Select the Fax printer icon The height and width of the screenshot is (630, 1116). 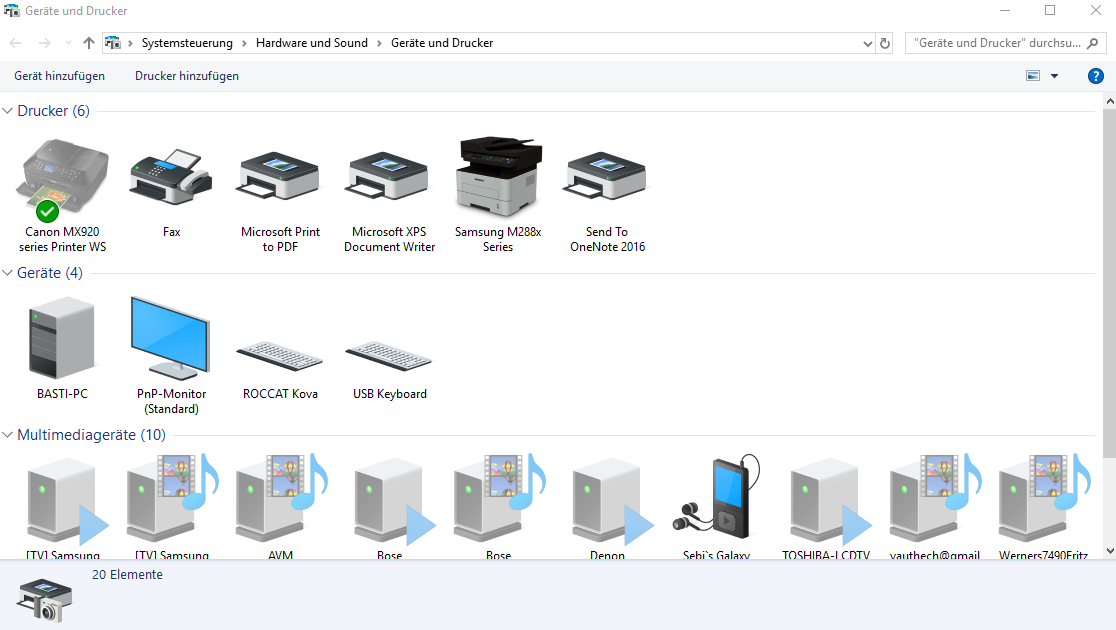tap(171, 177)
